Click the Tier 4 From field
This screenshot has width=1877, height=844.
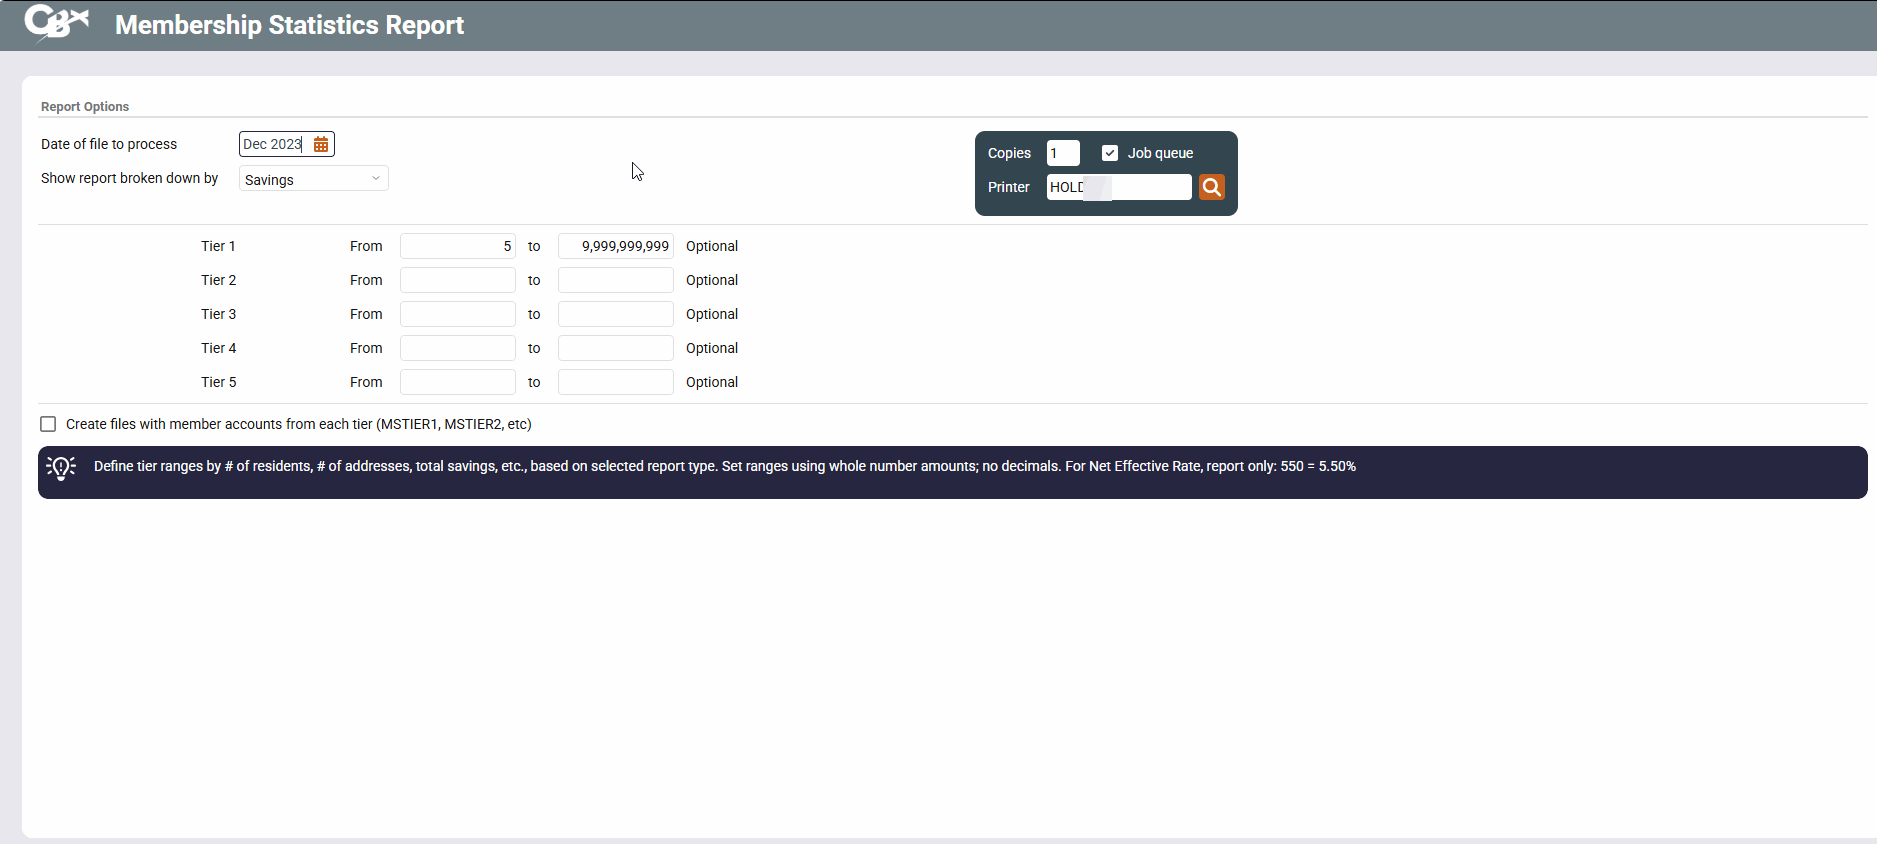[x=457, y=348]
